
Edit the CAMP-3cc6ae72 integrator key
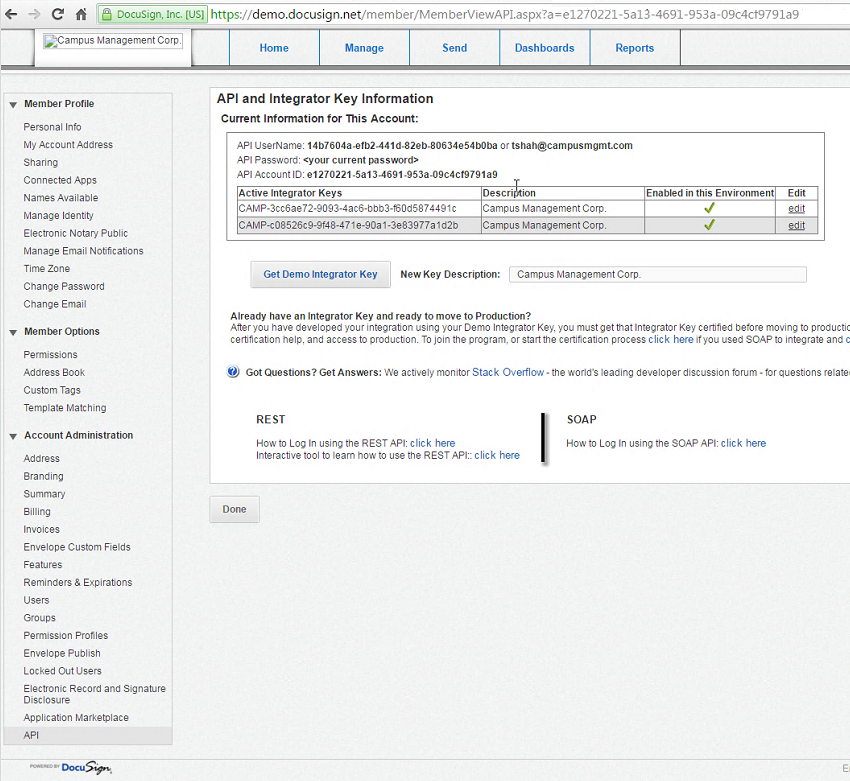tap(796, 209)
